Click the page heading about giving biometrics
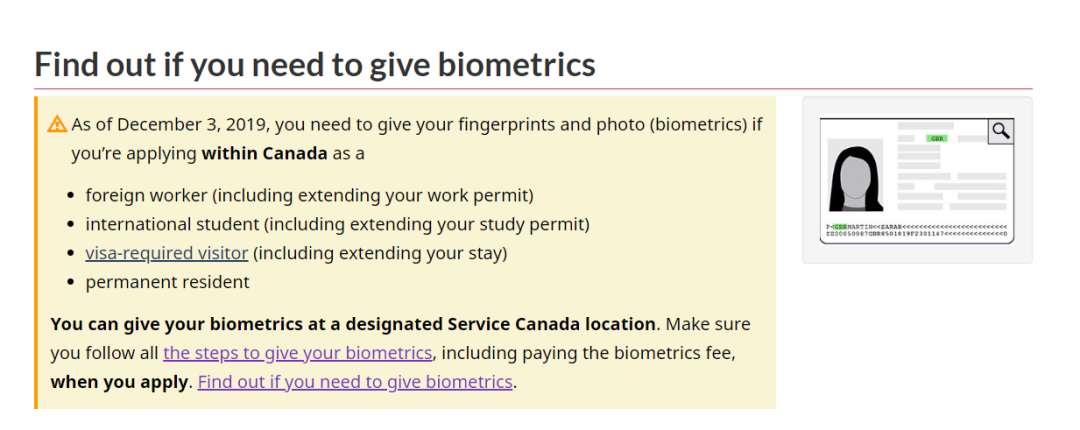The width and height of the screenshot is (1080, 430). click(315, 65)
